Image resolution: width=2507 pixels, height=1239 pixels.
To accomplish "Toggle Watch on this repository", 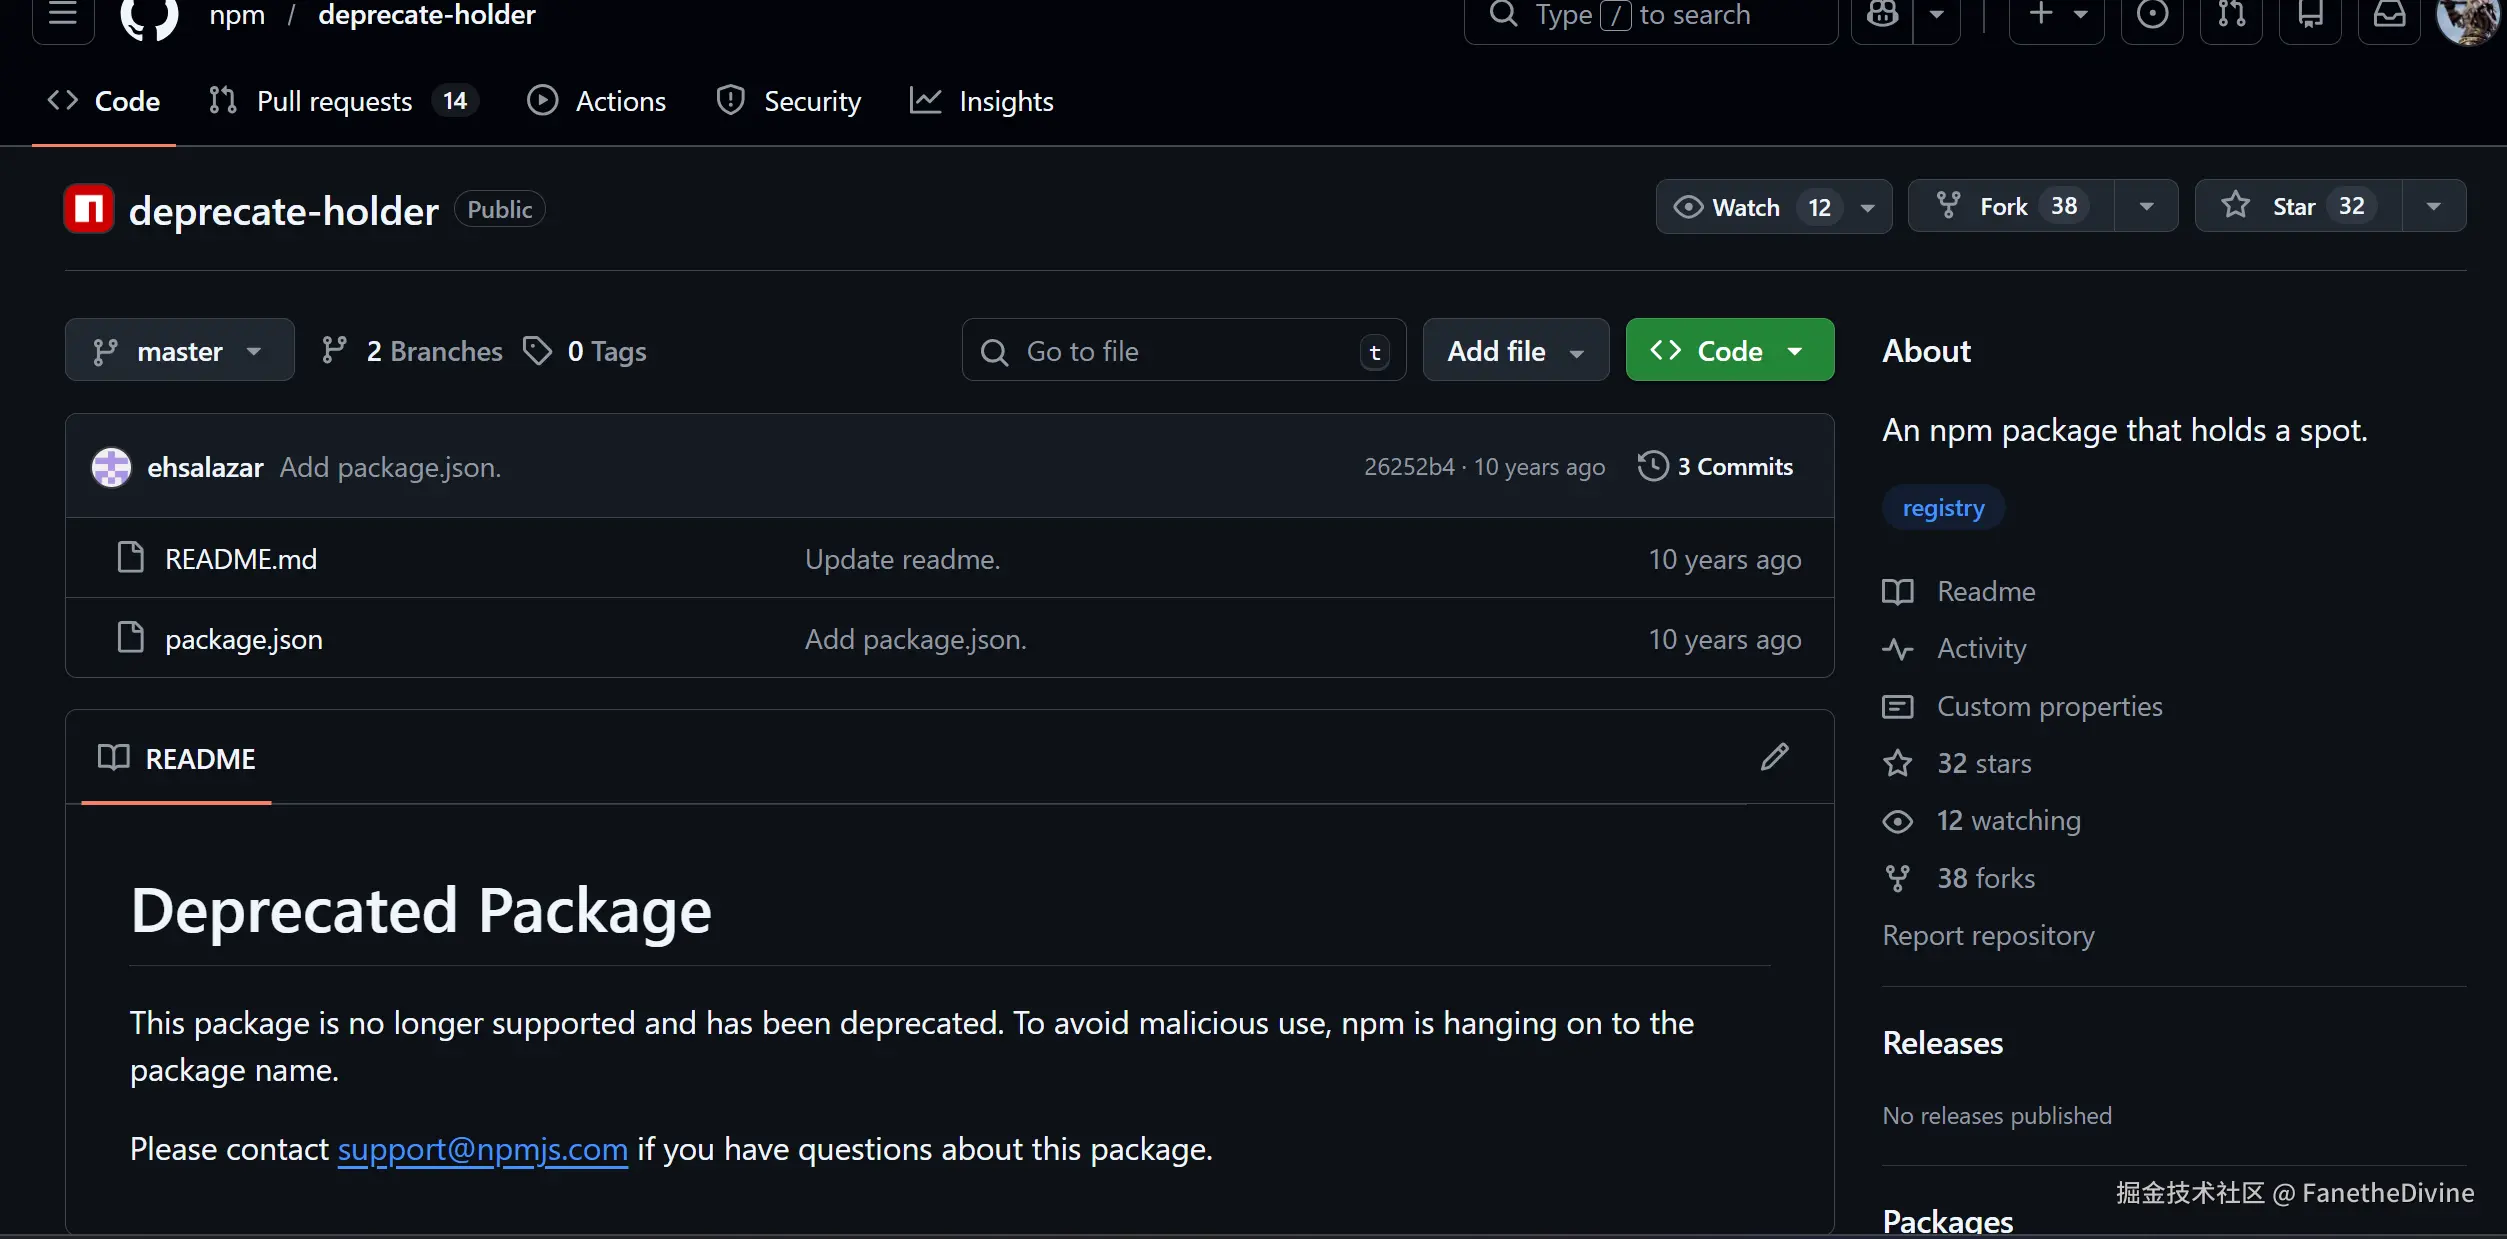I will (x=1745, y=207).
